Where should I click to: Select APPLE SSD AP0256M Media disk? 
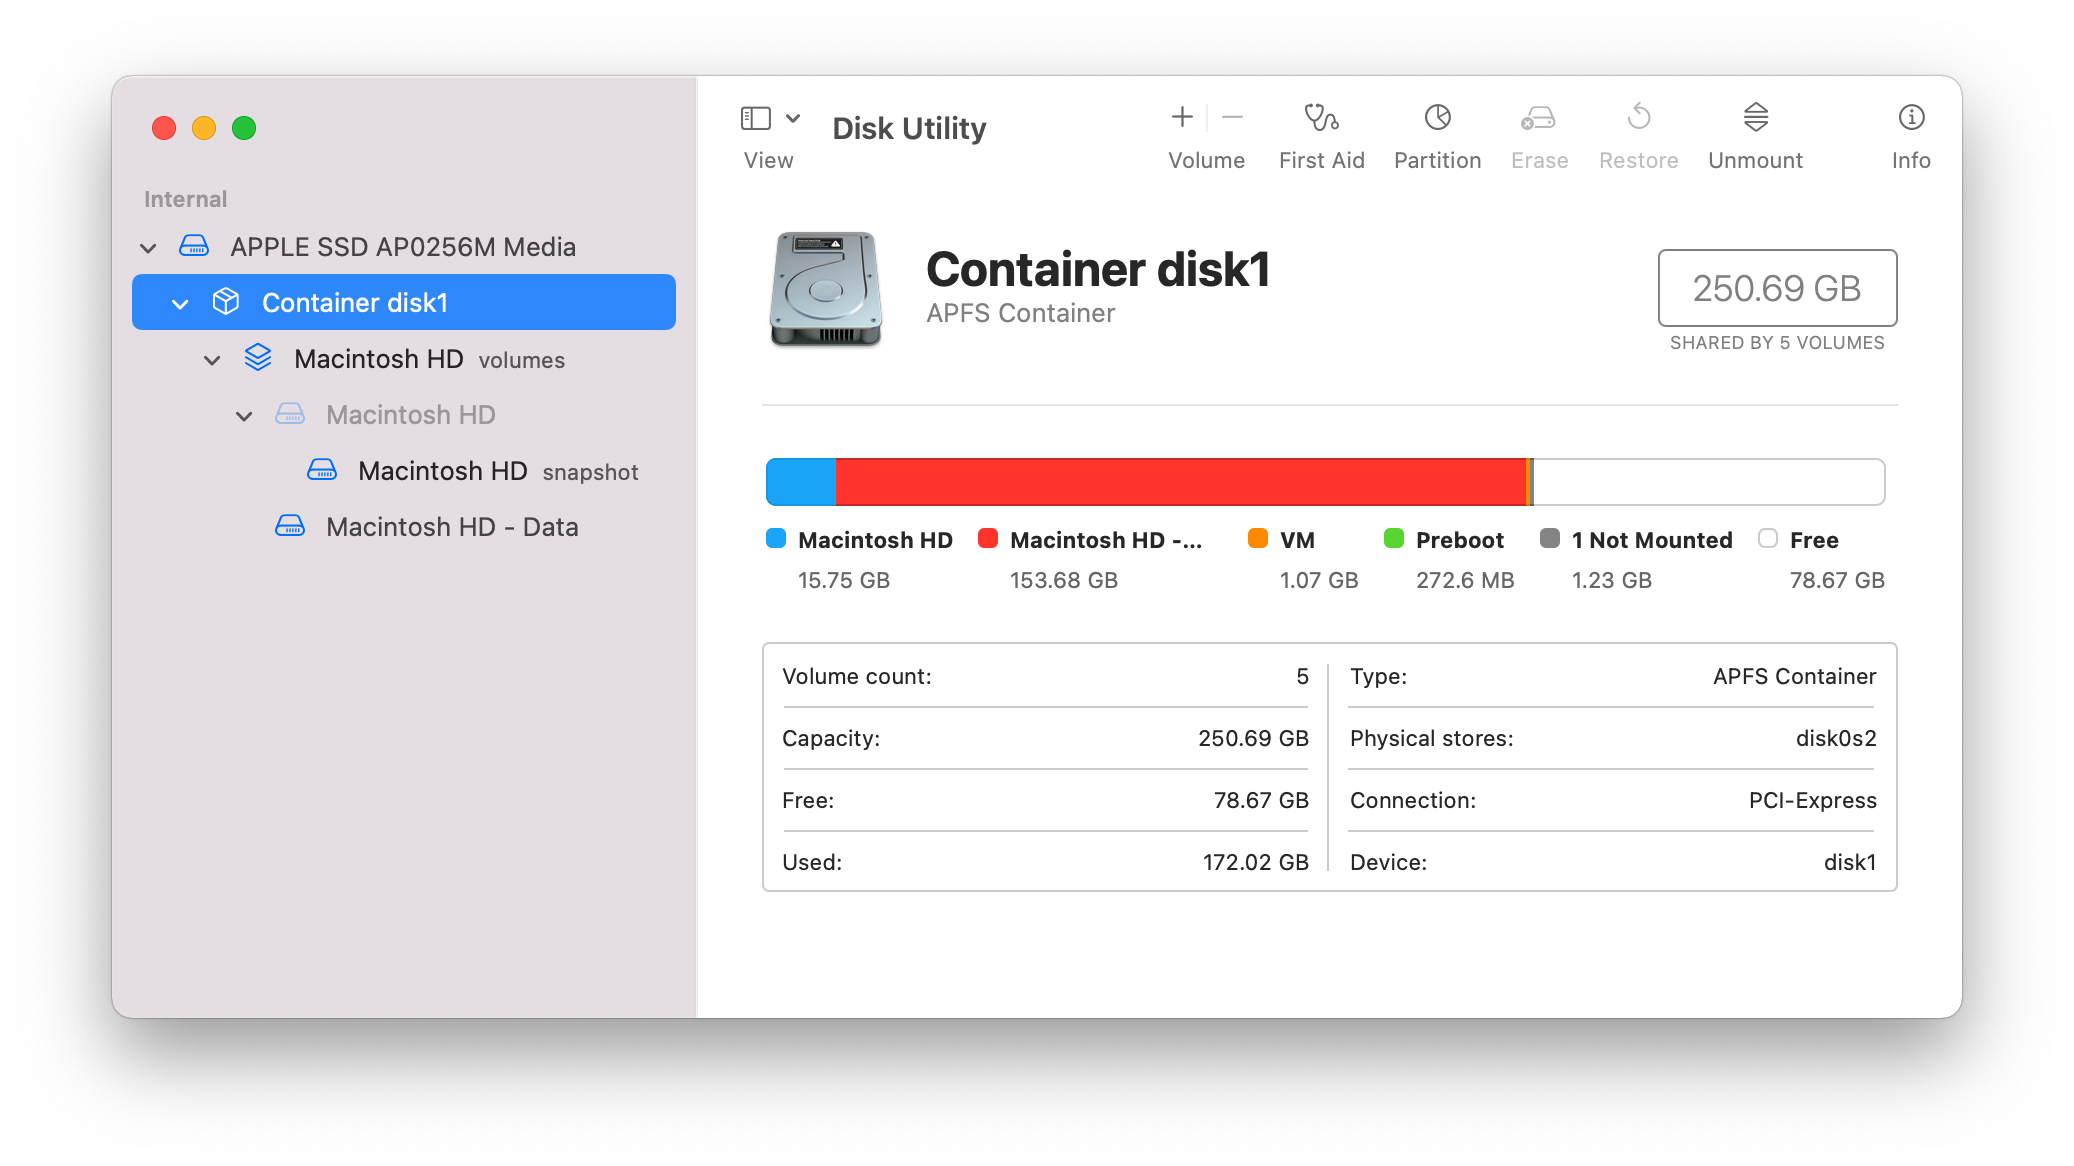pos(402,247)
